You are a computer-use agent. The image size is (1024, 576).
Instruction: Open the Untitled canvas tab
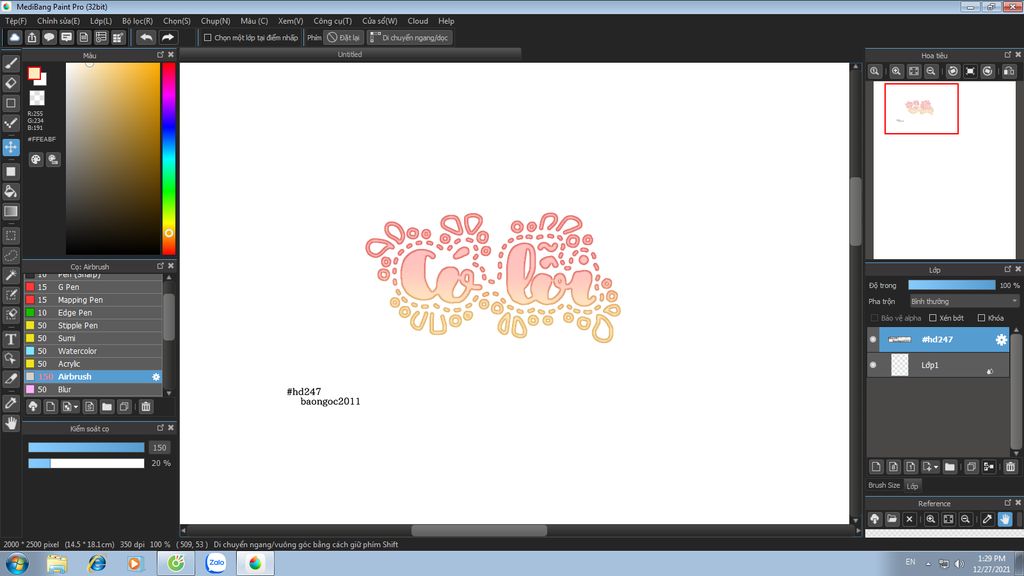349,54
